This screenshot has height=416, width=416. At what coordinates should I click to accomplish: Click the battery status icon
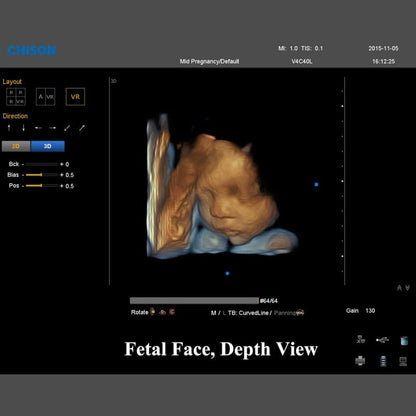coord(383,361)
